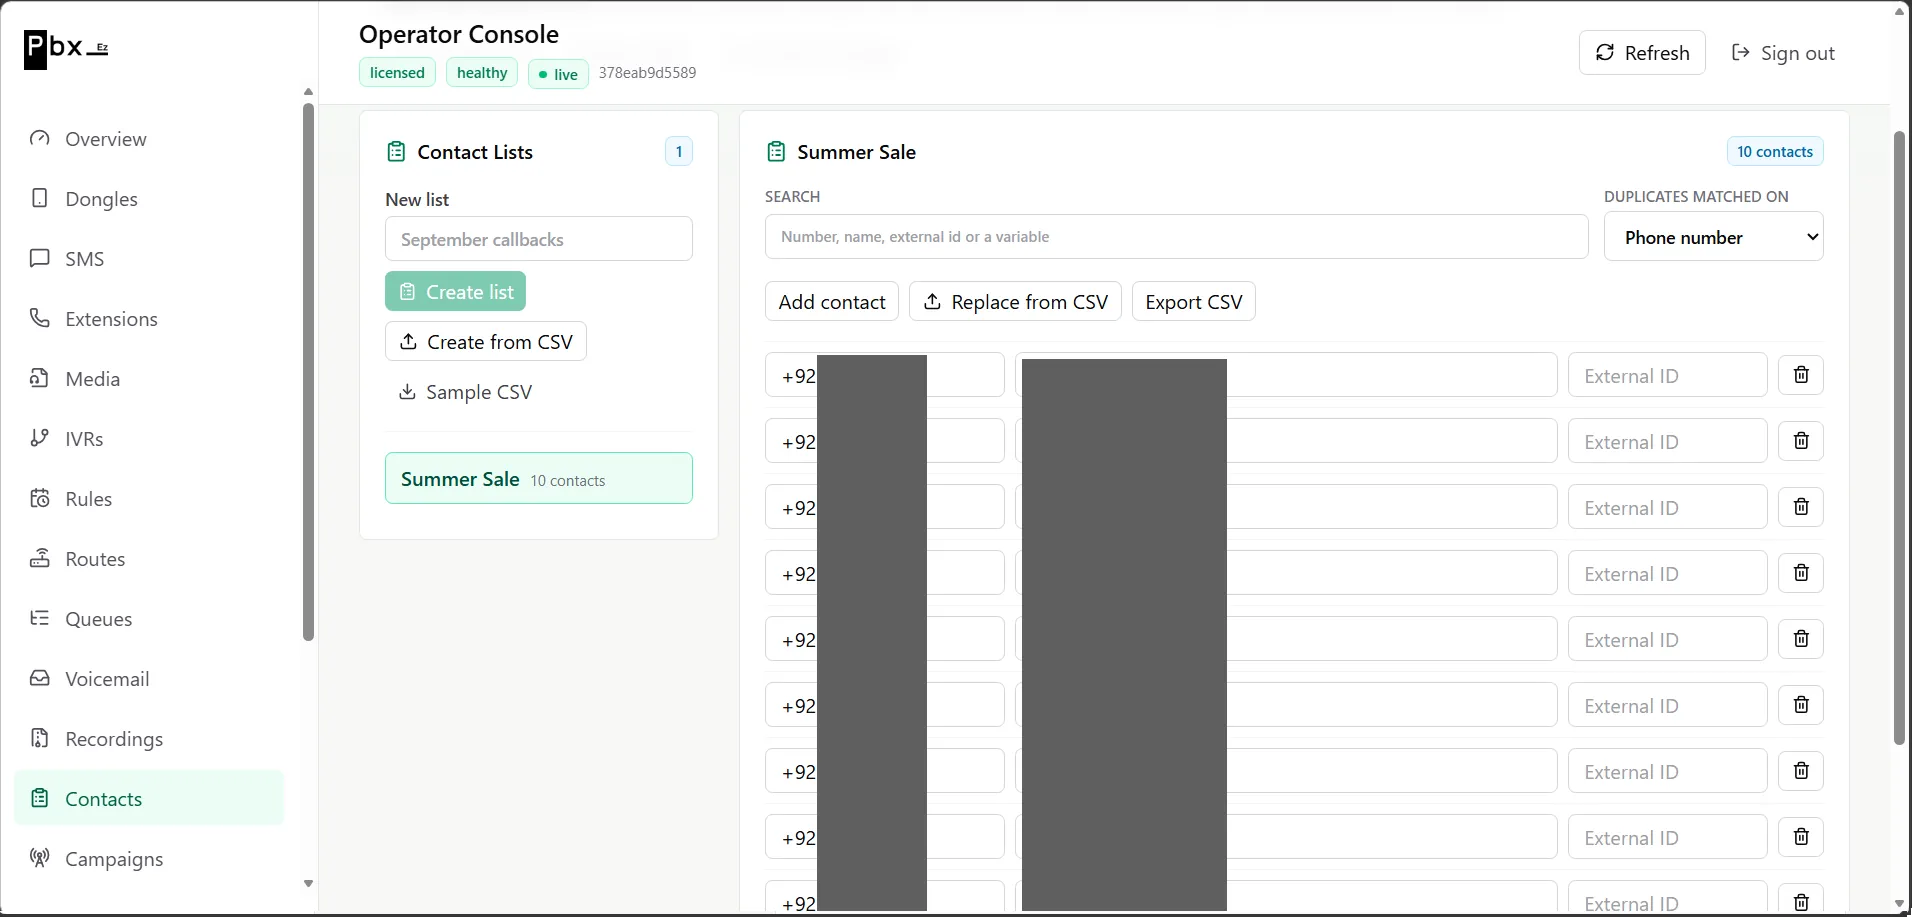Delete the first contact row with trash icon
Image resolution: width=1912 pixels, height=917 pixels.
coord(1800,375)
